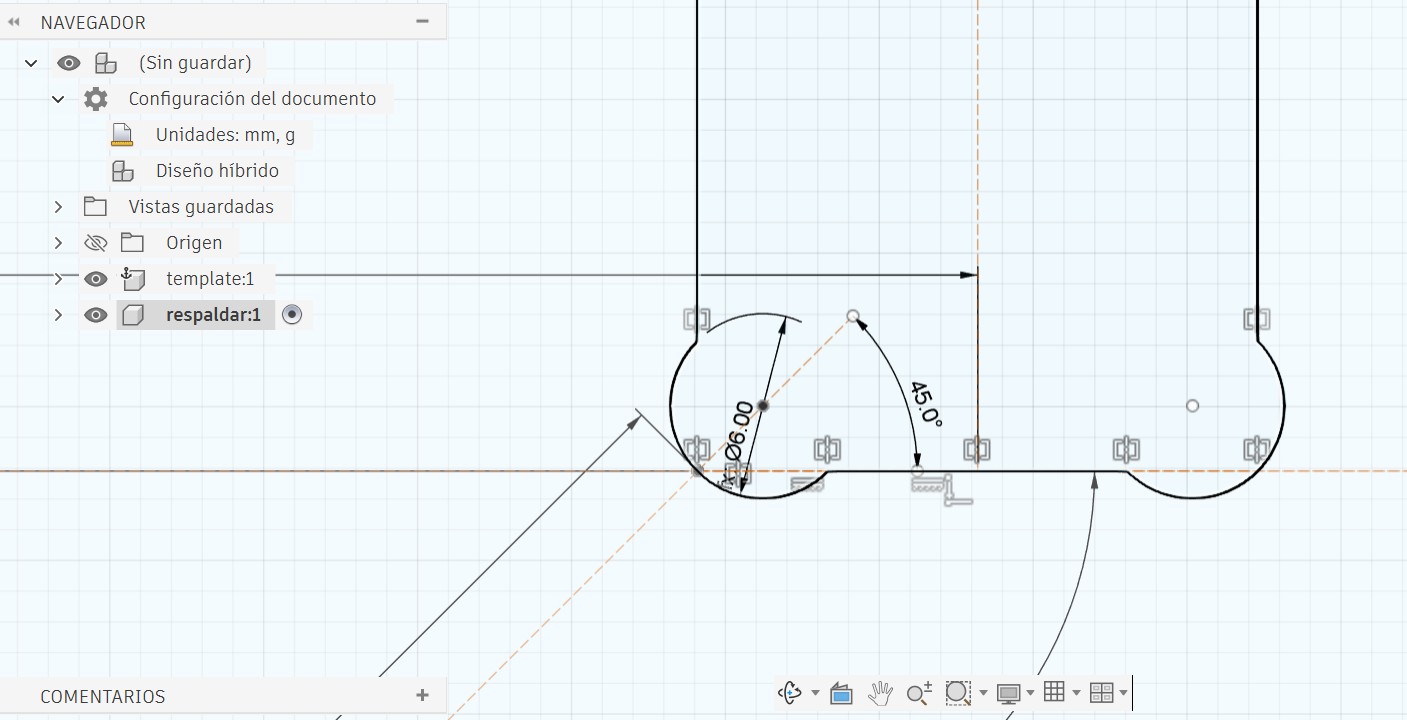This screenshot has width=1407, height=720.
Task: Click the respaldar:1 component cube icon
Action: 132,315
